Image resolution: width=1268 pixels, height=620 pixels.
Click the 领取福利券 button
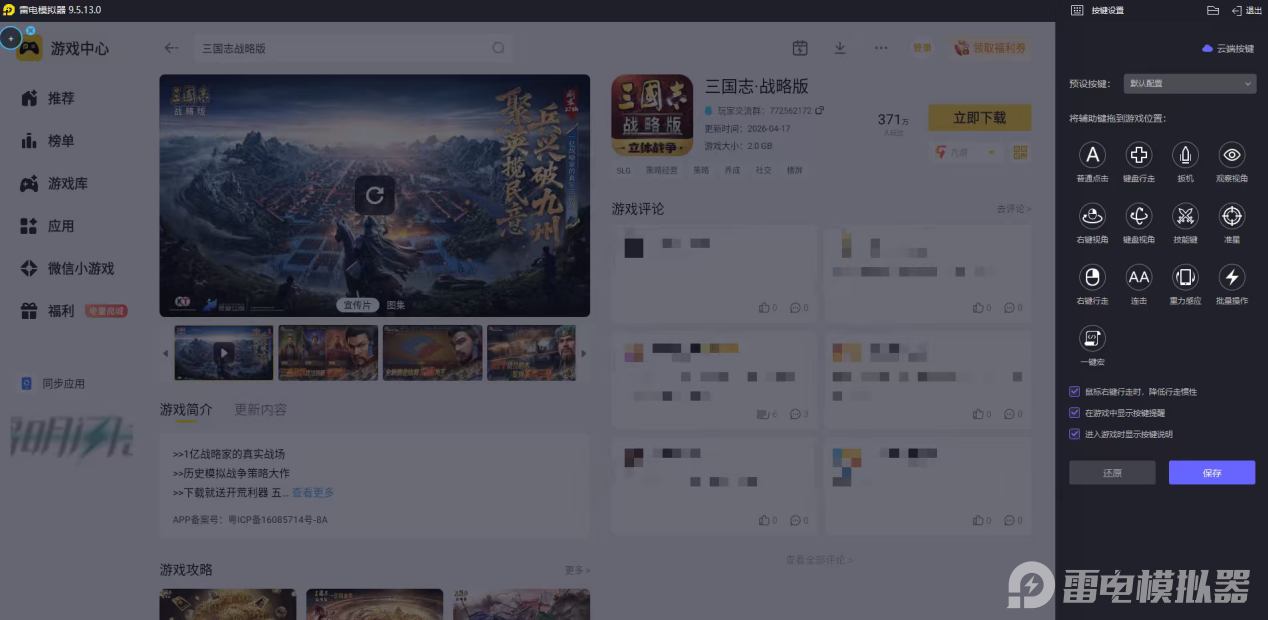990,47
